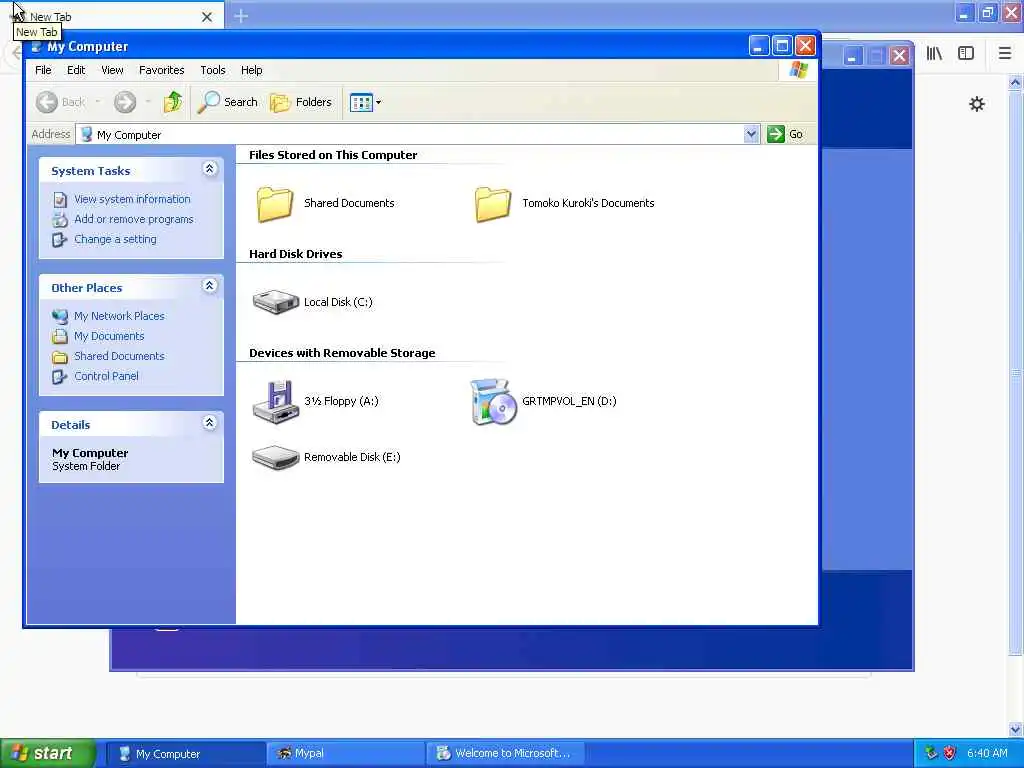The height and width of the screenshot is (768, 1024).
Task: Click Change a setting link
Action: (115, 239)
